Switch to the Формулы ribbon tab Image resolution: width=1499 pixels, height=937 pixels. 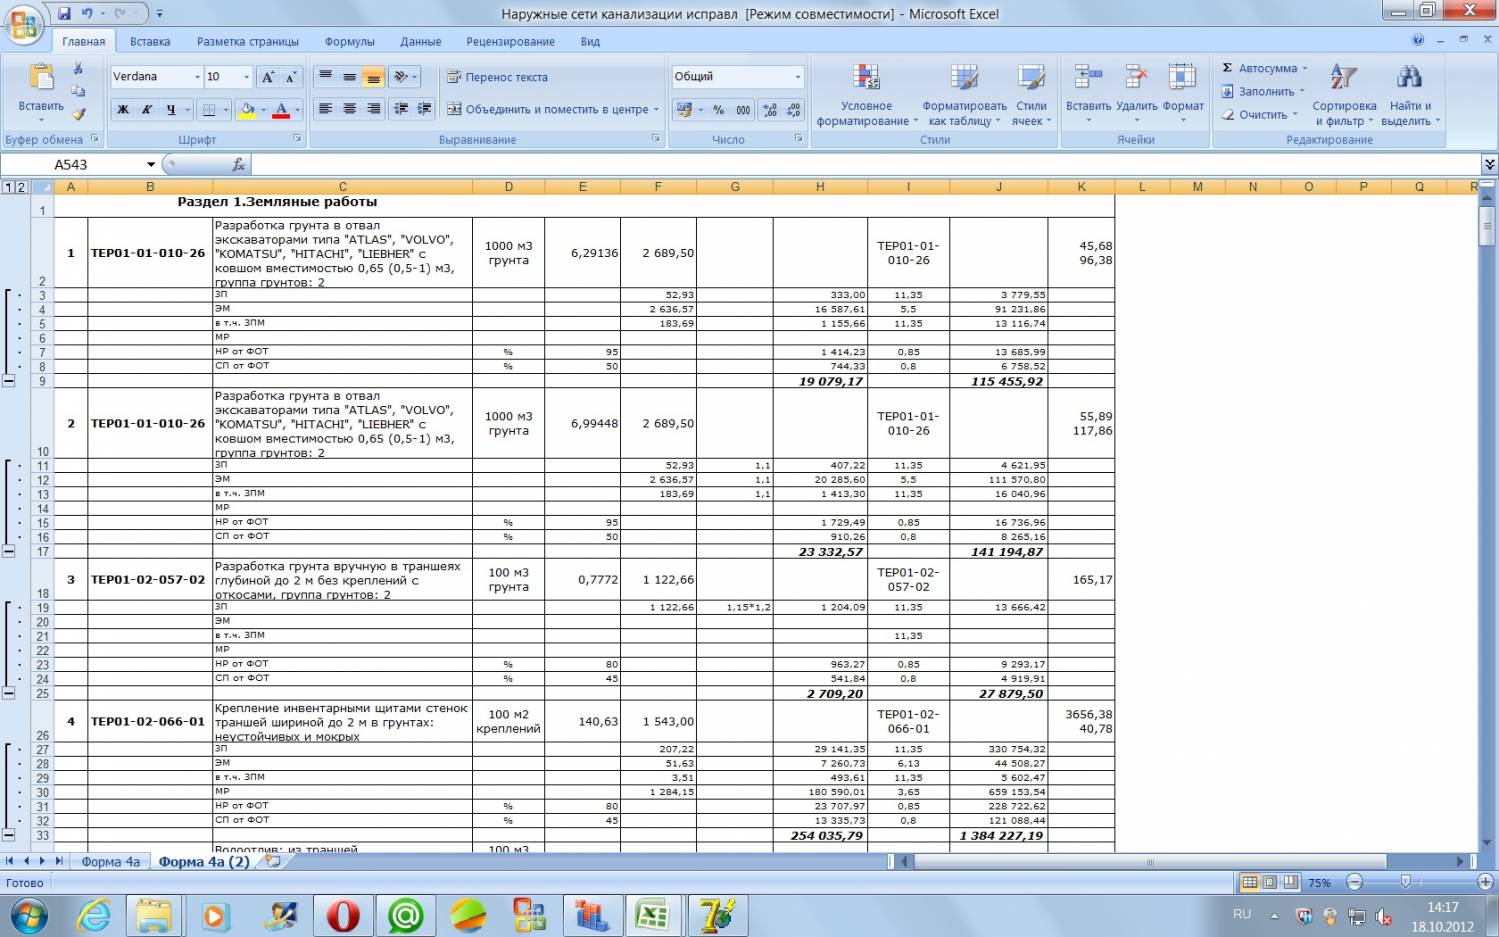(x=349, y=42)
